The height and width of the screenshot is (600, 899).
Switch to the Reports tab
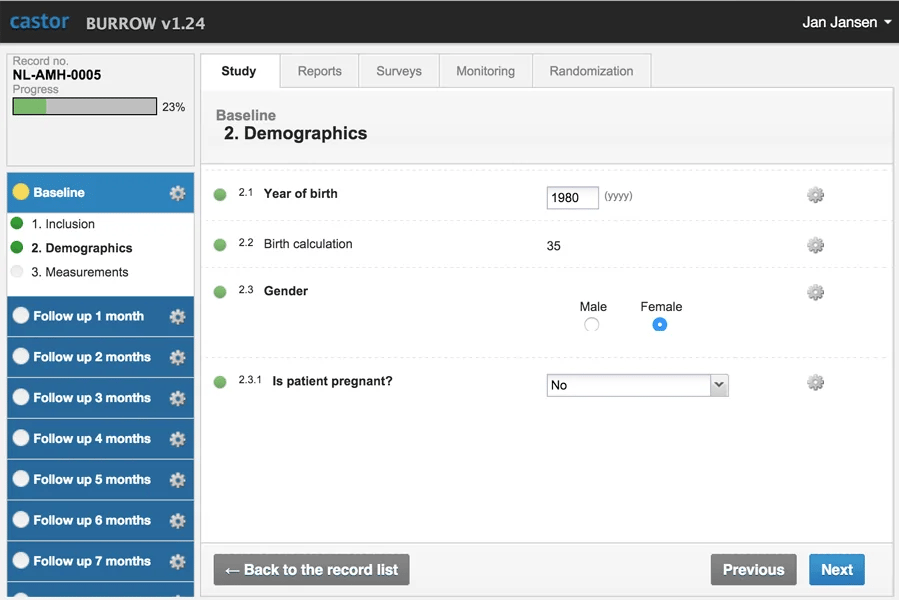tap(319, 71)
